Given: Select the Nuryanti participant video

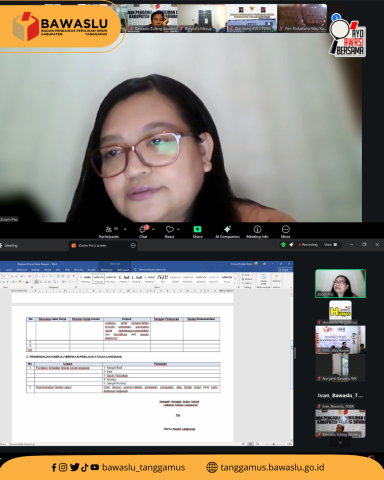Looking at the screenshot, I should [340, 368].
